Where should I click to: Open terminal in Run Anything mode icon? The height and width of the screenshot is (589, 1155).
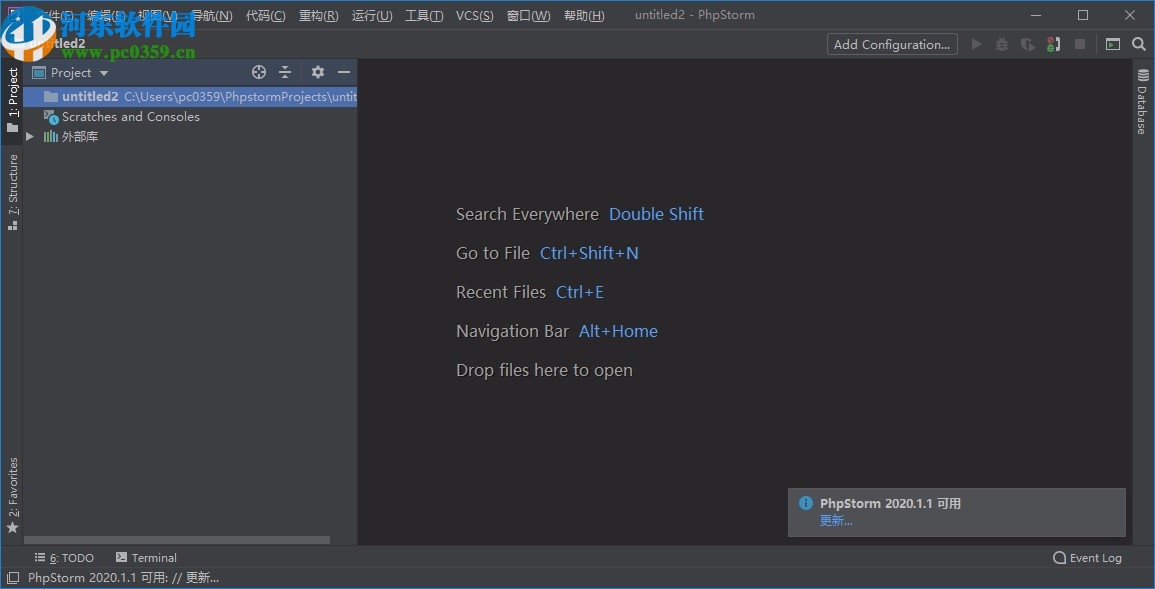tap(1113, 44)
